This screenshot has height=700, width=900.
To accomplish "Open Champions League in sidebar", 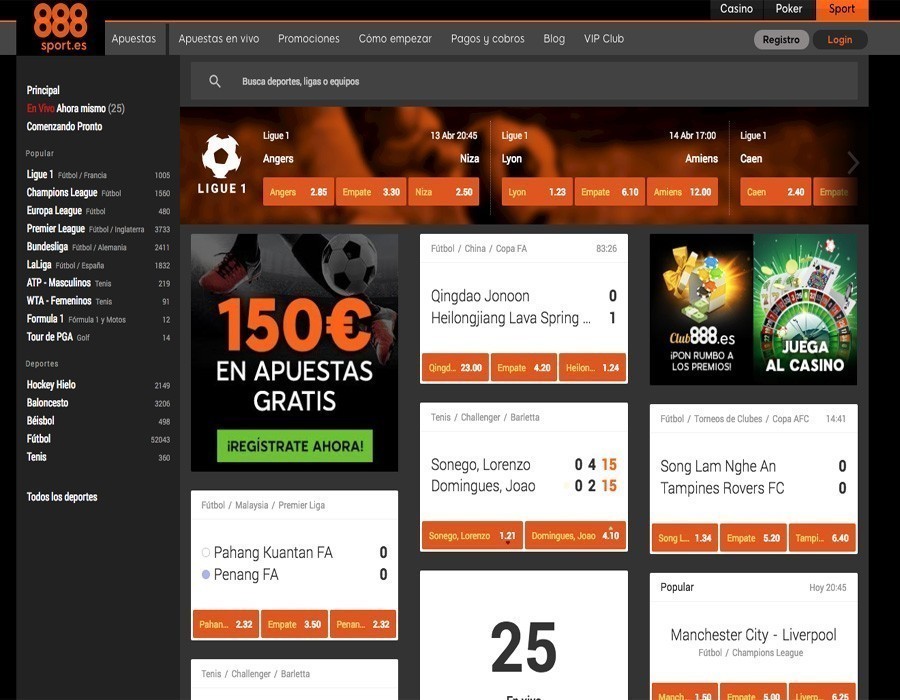I will [x=98, y=193].
